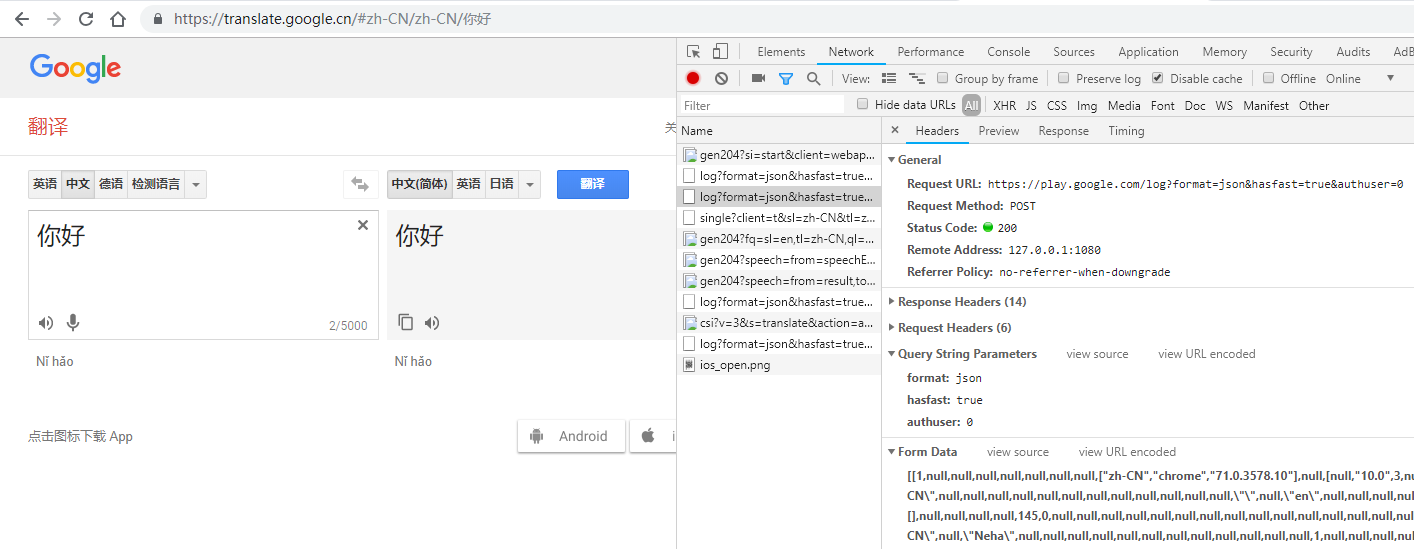The image size is (1414, 549).
Task: Click the source text box containing 你好
Action: point(203,275)
